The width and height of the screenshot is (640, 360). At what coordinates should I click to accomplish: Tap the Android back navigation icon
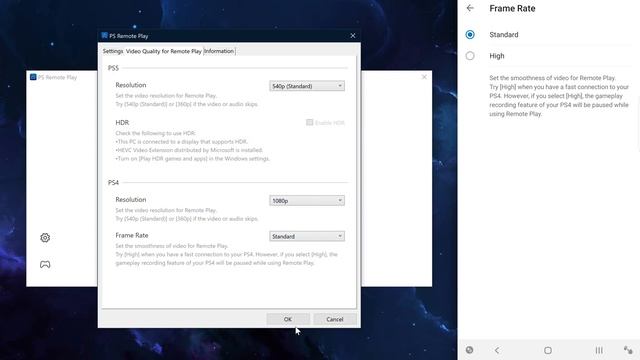[x=497, y=350]
